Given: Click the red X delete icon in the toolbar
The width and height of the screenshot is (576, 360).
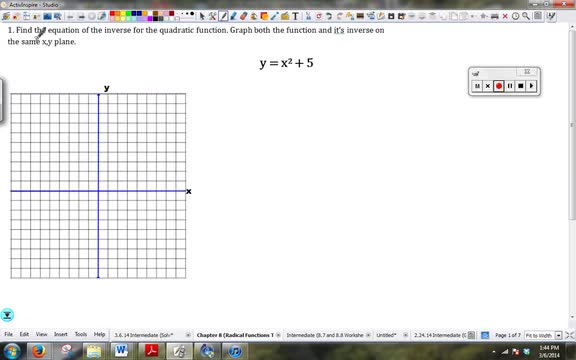Looking at the screenshot, I should pyautogui.click(x=505, y=16).
